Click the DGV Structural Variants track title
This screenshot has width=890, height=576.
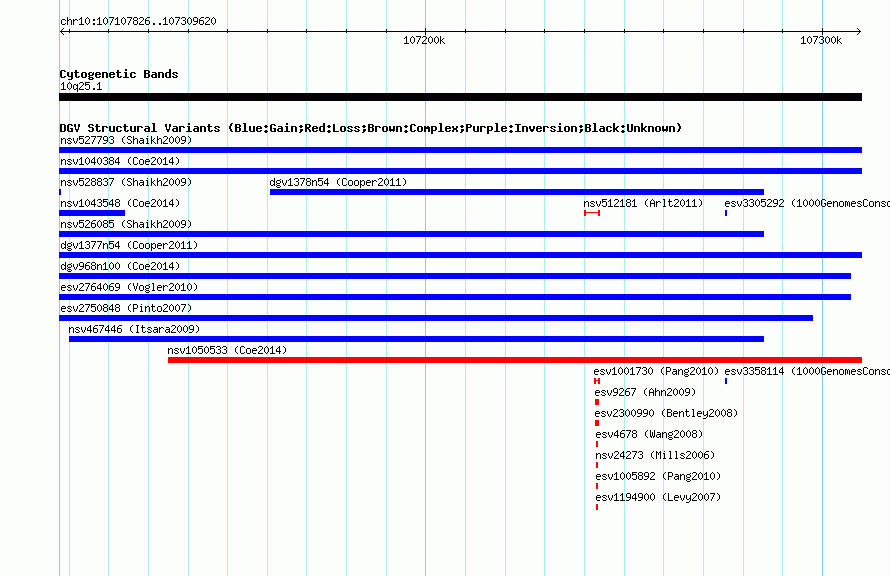(x=371, y=128)
